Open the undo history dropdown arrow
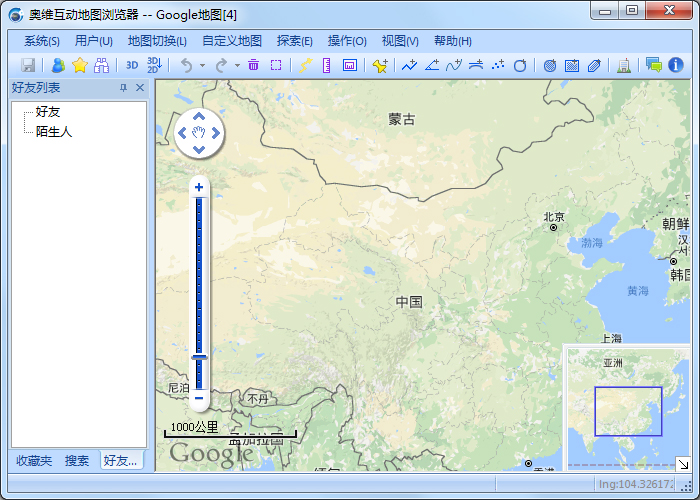 click(x=202, y=66)
